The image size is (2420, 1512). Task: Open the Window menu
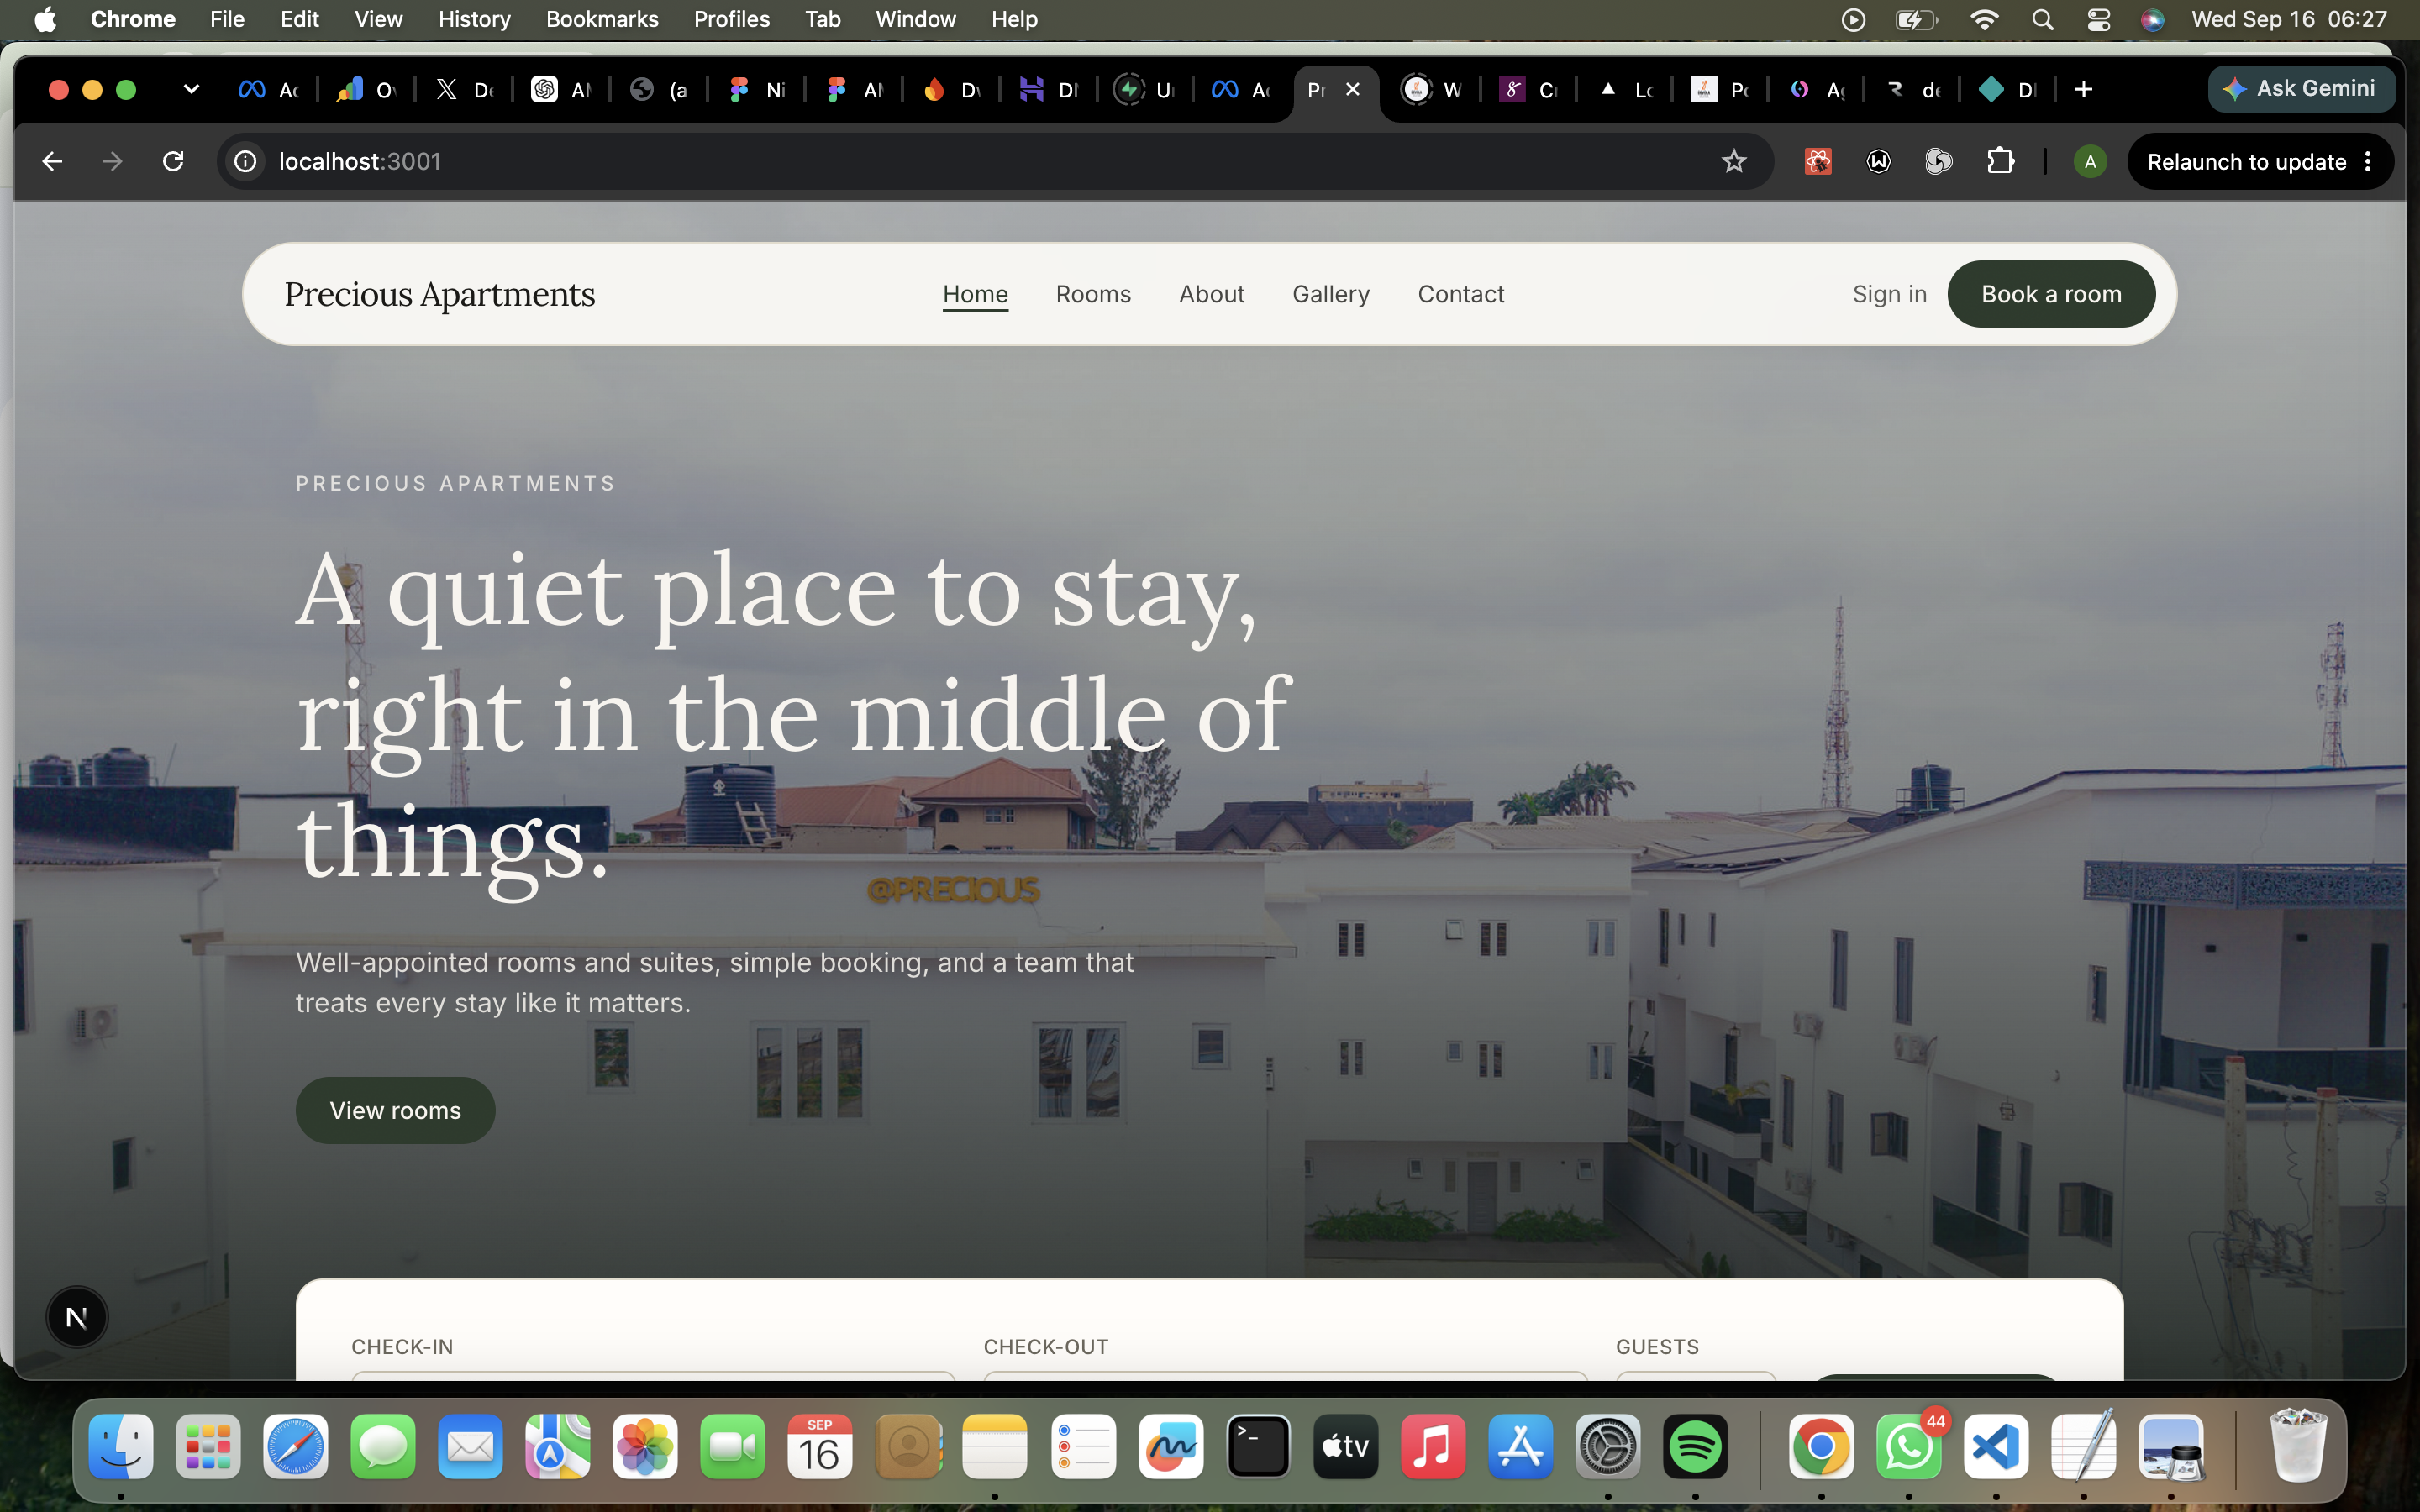915,19
